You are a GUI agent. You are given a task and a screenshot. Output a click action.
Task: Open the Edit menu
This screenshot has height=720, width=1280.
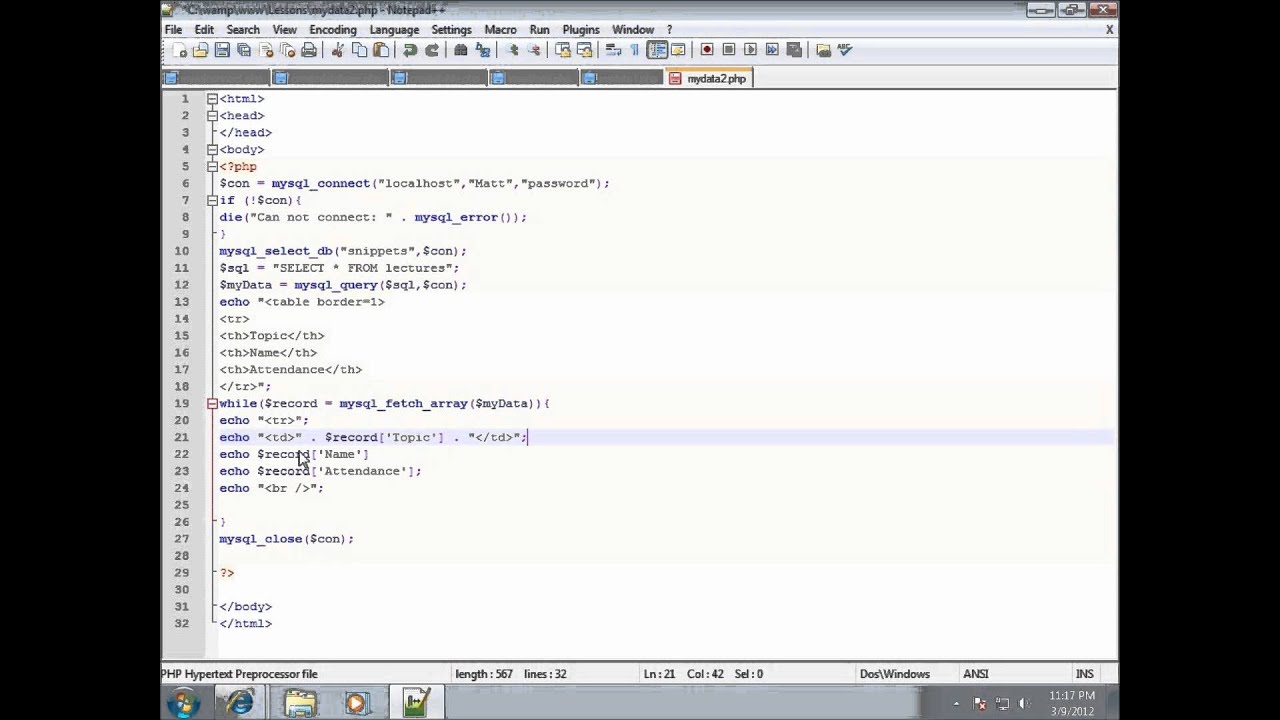click(x=204, y=30)
